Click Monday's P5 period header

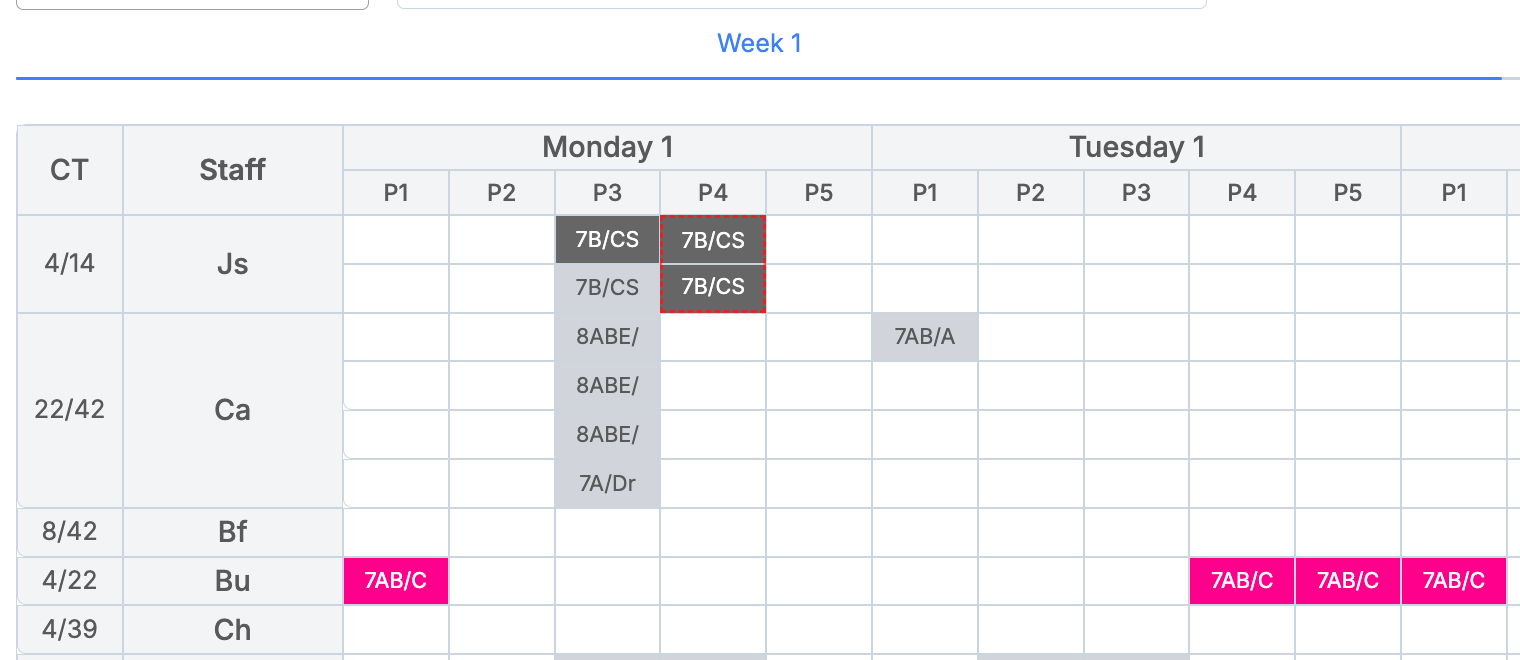(x=818, y=193)
